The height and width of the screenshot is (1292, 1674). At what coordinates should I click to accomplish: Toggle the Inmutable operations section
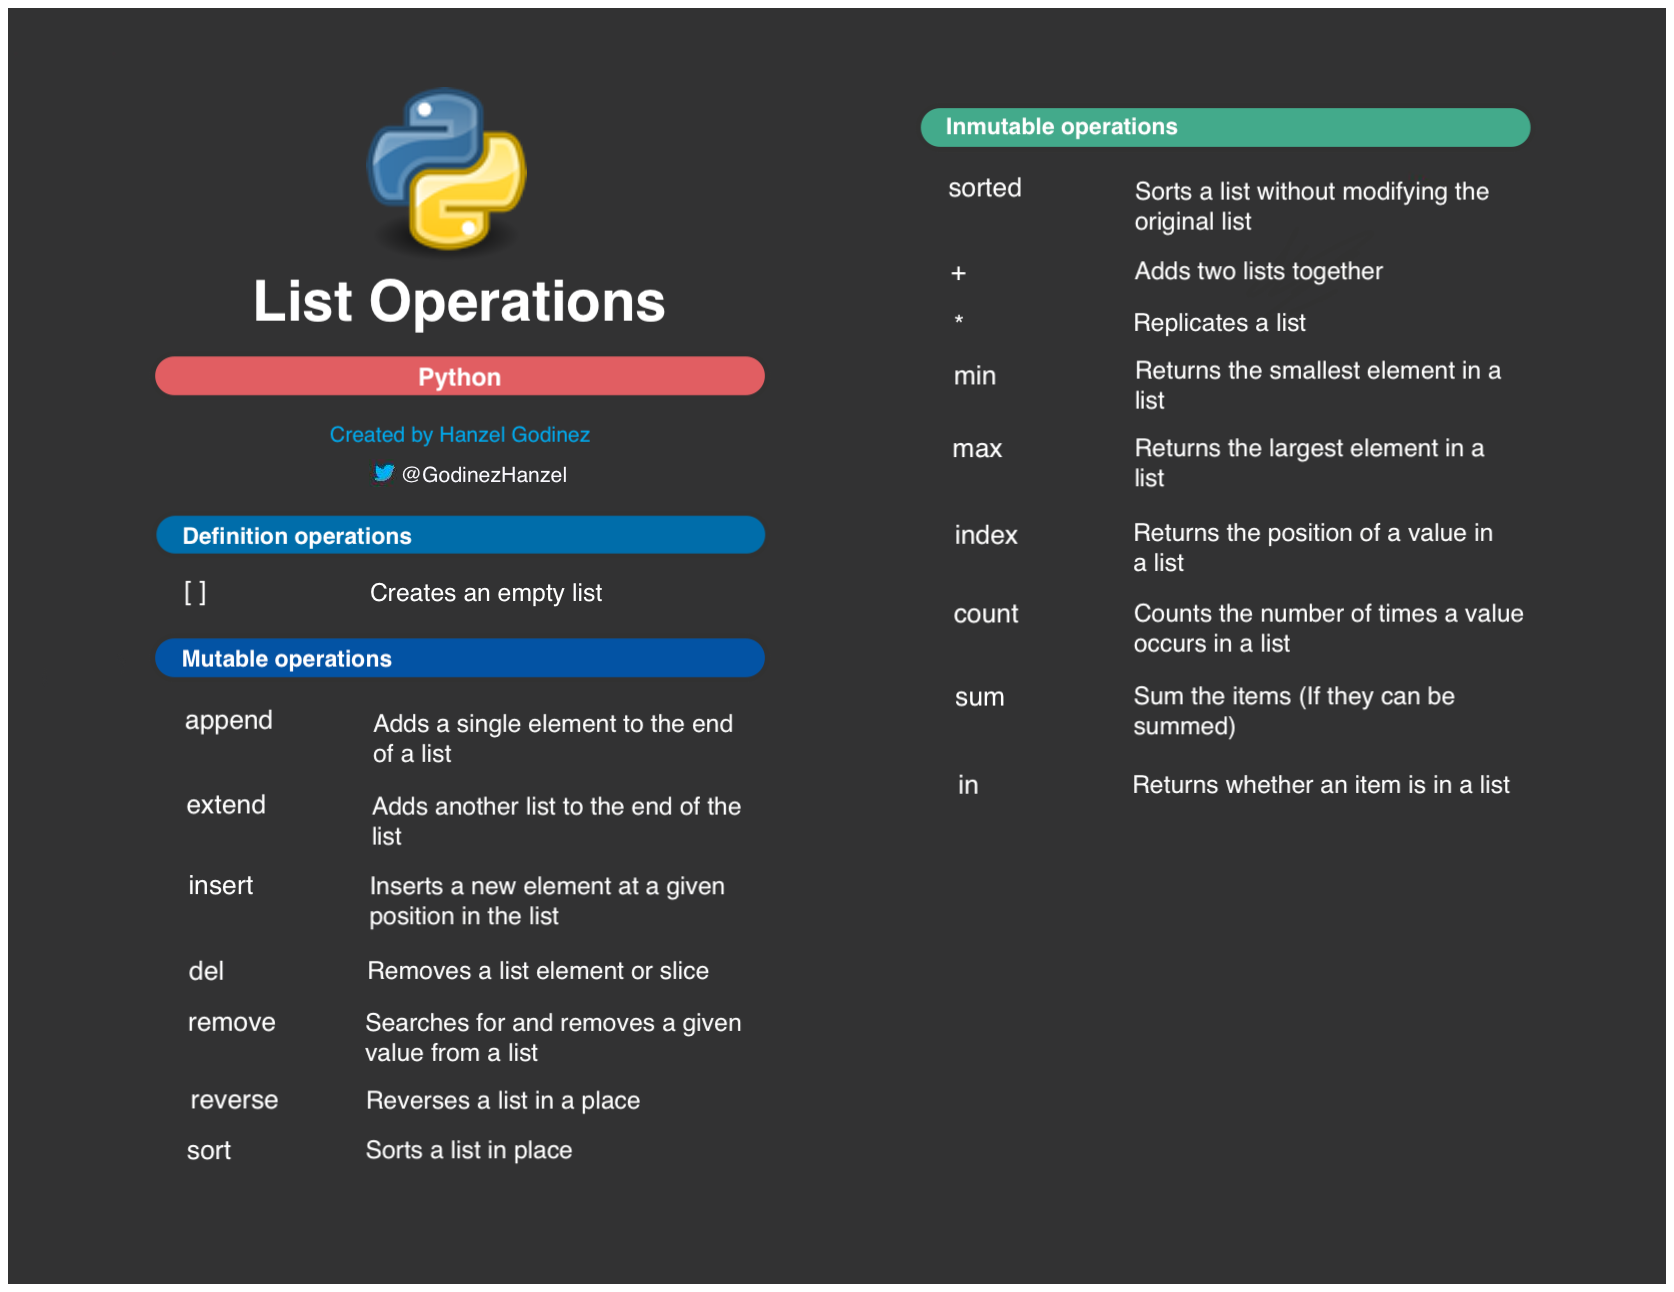(x=1224, y=126)
